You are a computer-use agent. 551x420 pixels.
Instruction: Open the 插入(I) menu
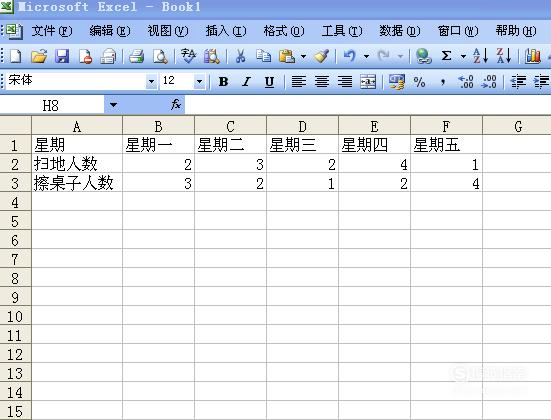click(226, 31)
